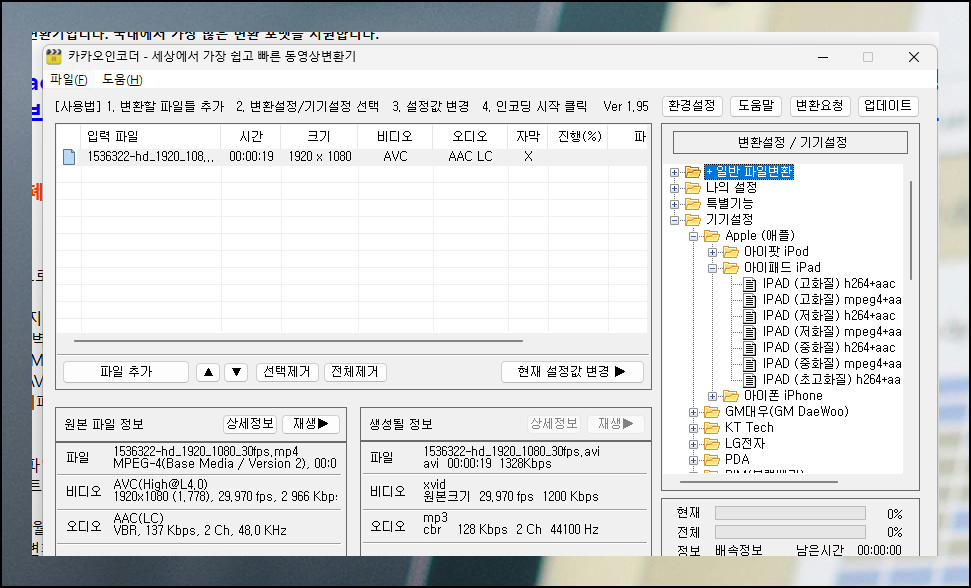Screen dimensions: 971x588
Task: Expand the 아이폰 iPhone tree node
Action: (713, 396)
